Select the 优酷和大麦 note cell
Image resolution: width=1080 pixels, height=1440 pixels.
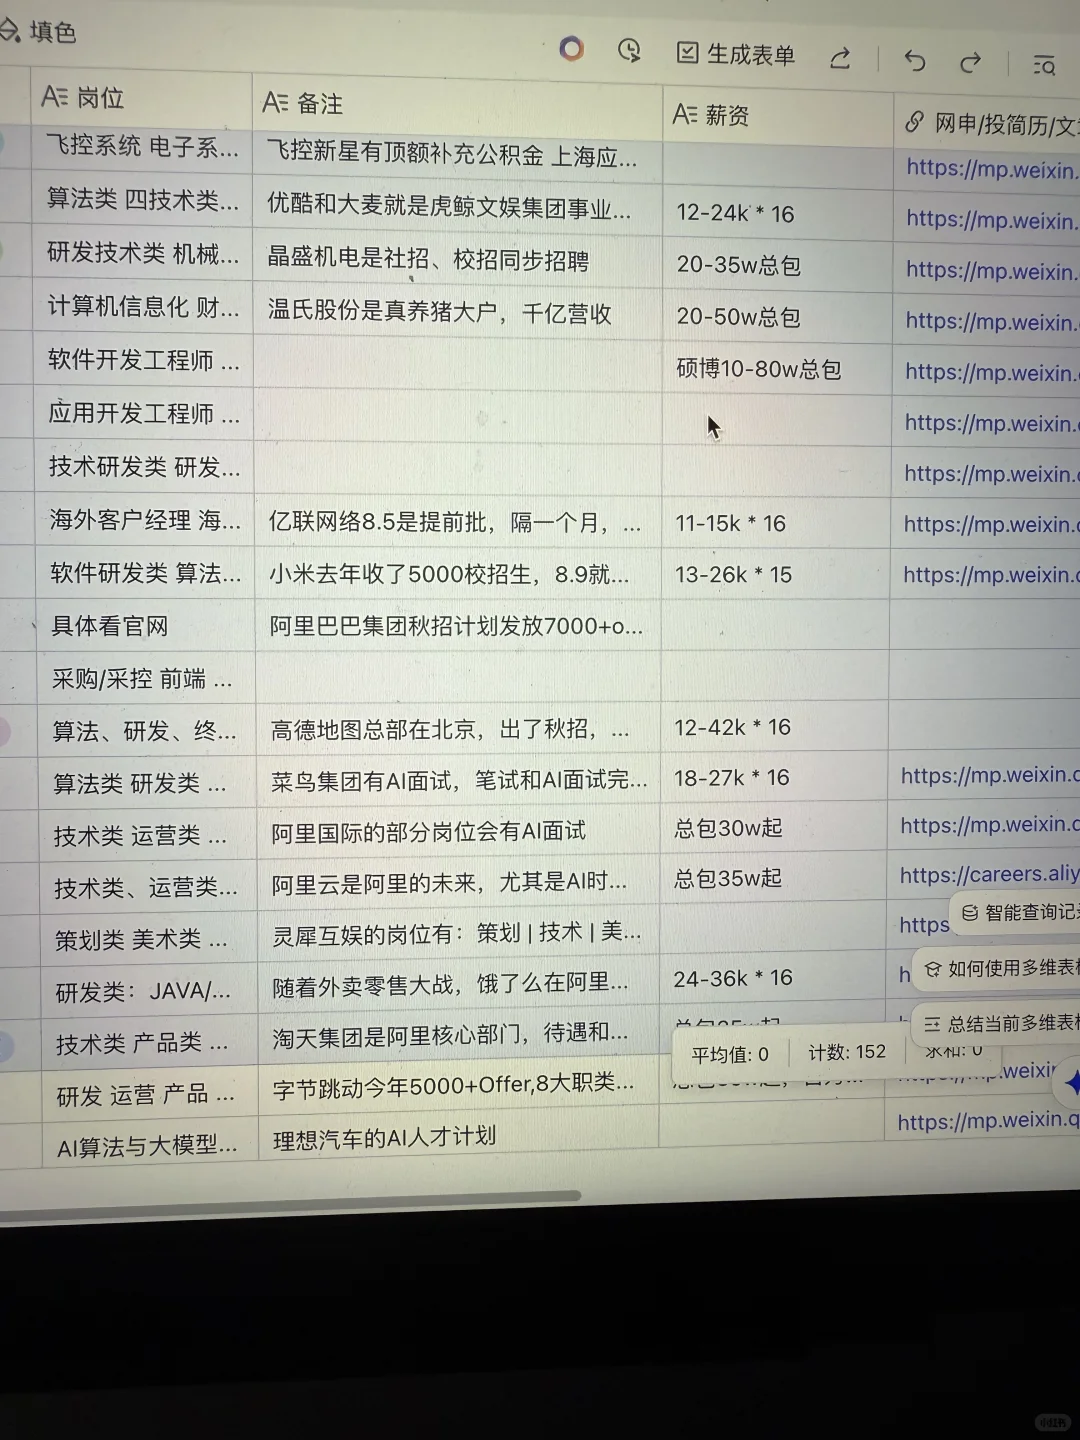[x=457, y=208]
